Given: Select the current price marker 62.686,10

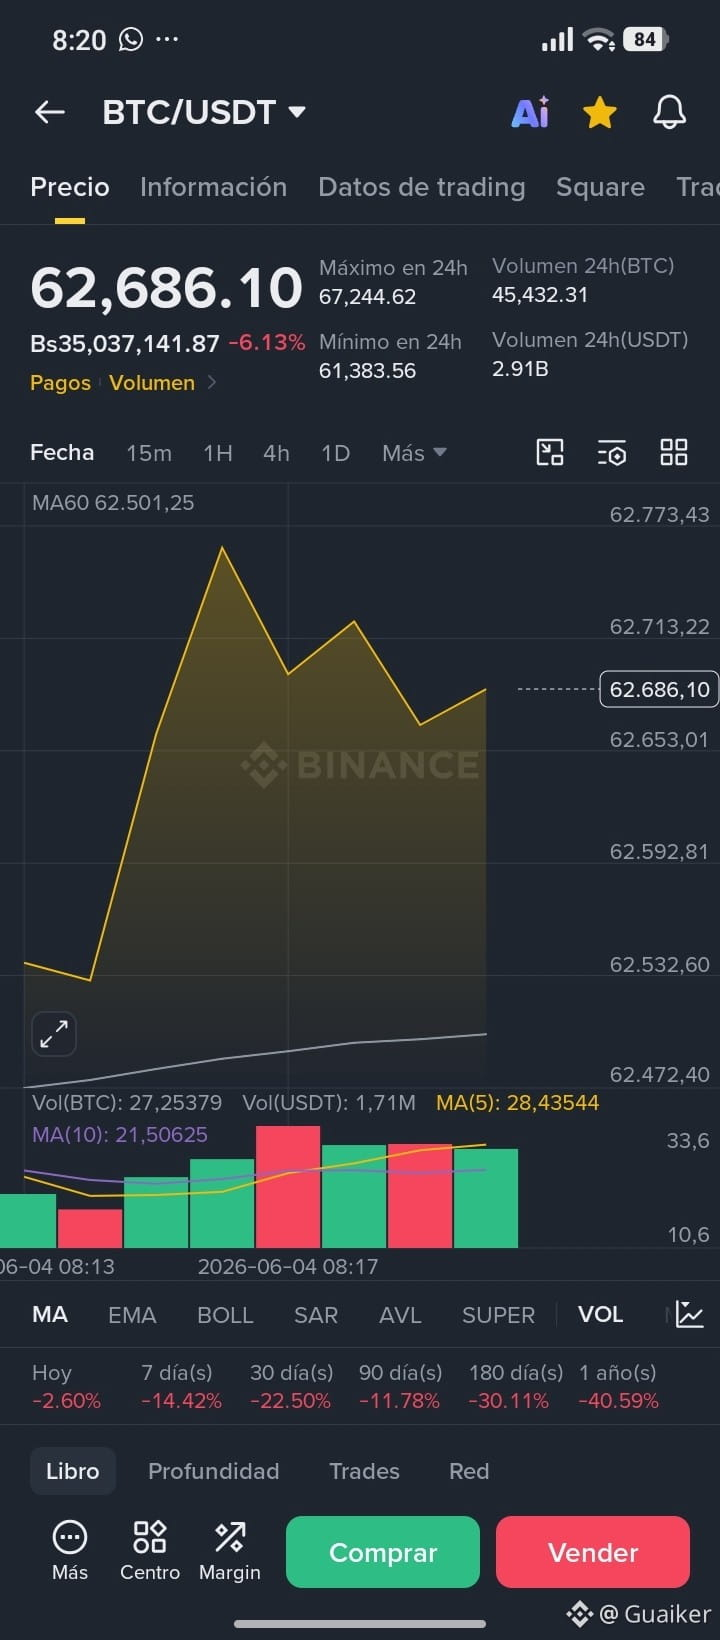Looking at the screenshot, I should pyautogui.click(x=659, y=689).
